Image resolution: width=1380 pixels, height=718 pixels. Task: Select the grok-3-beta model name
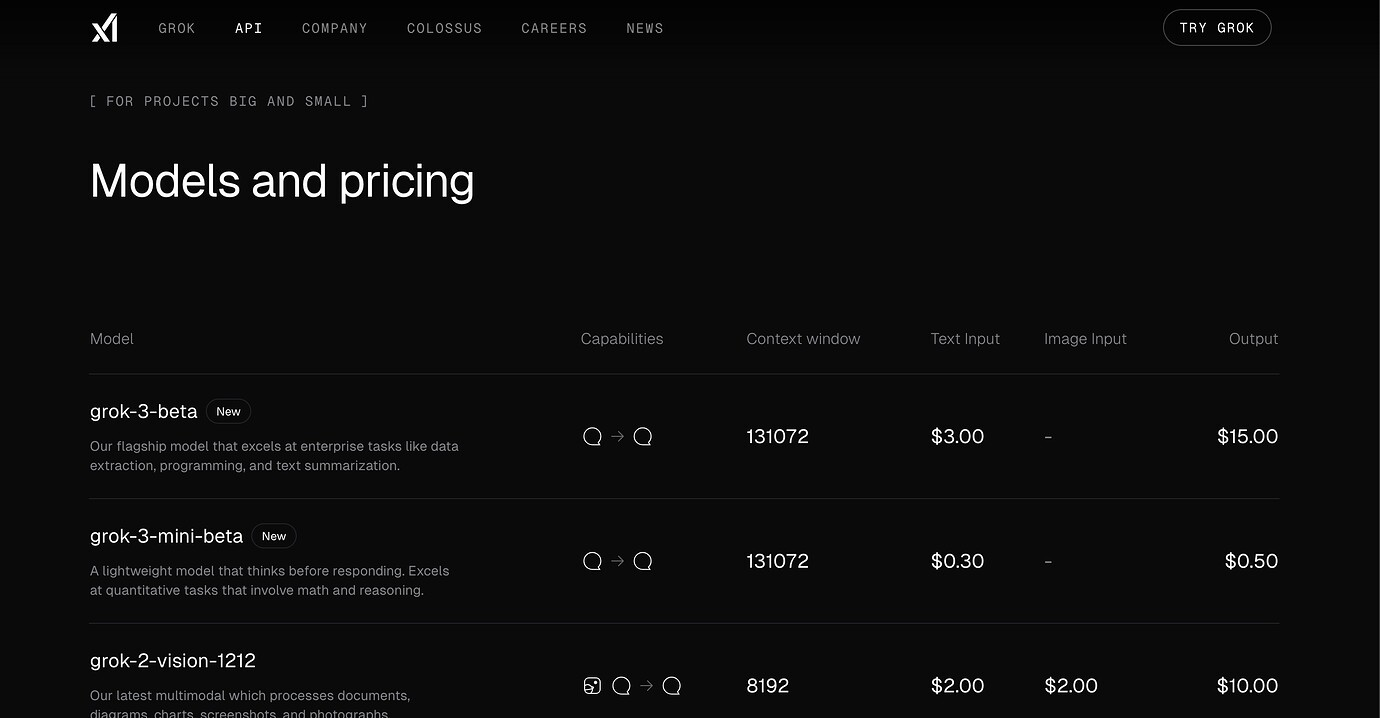click(x=144, y=411)
